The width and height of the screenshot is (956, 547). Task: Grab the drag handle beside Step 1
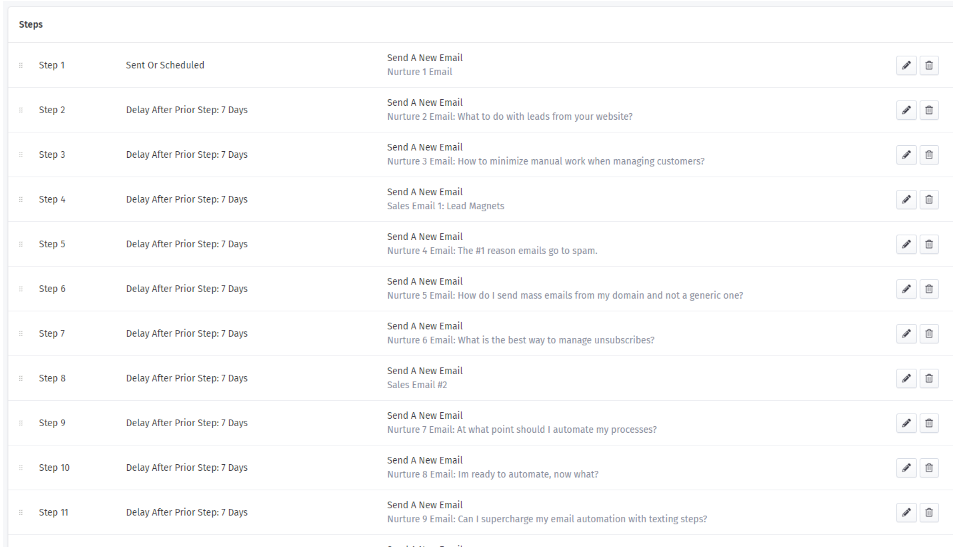pos(21,65)
